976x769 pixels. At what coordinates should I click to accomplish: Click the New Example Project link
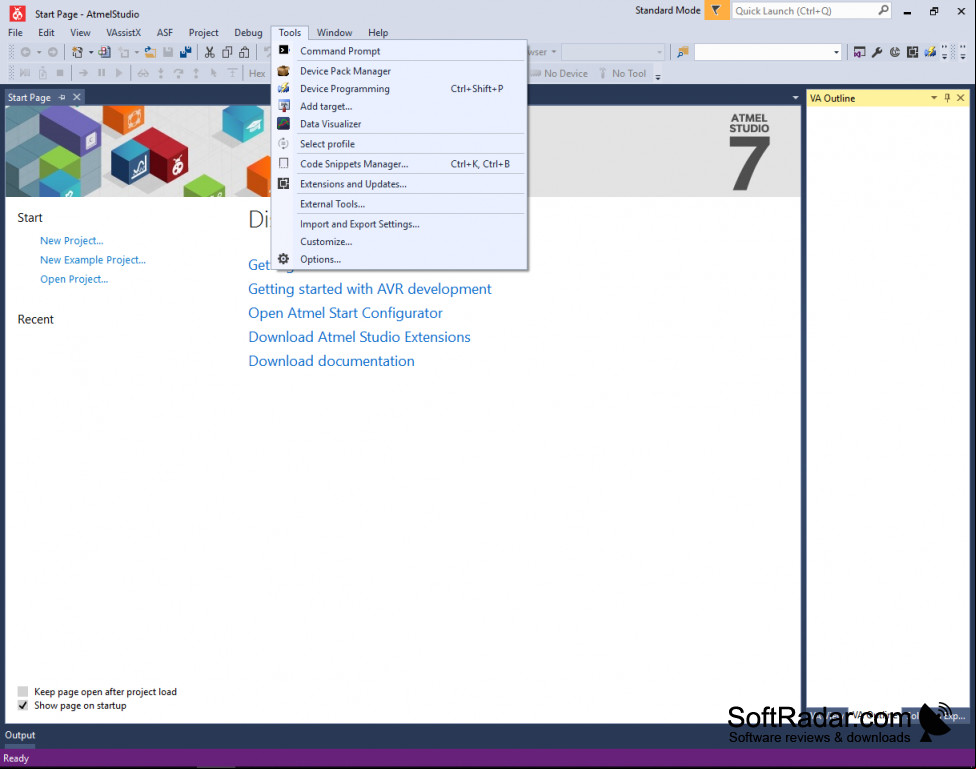pyautogui.click(x=93, y=260)
